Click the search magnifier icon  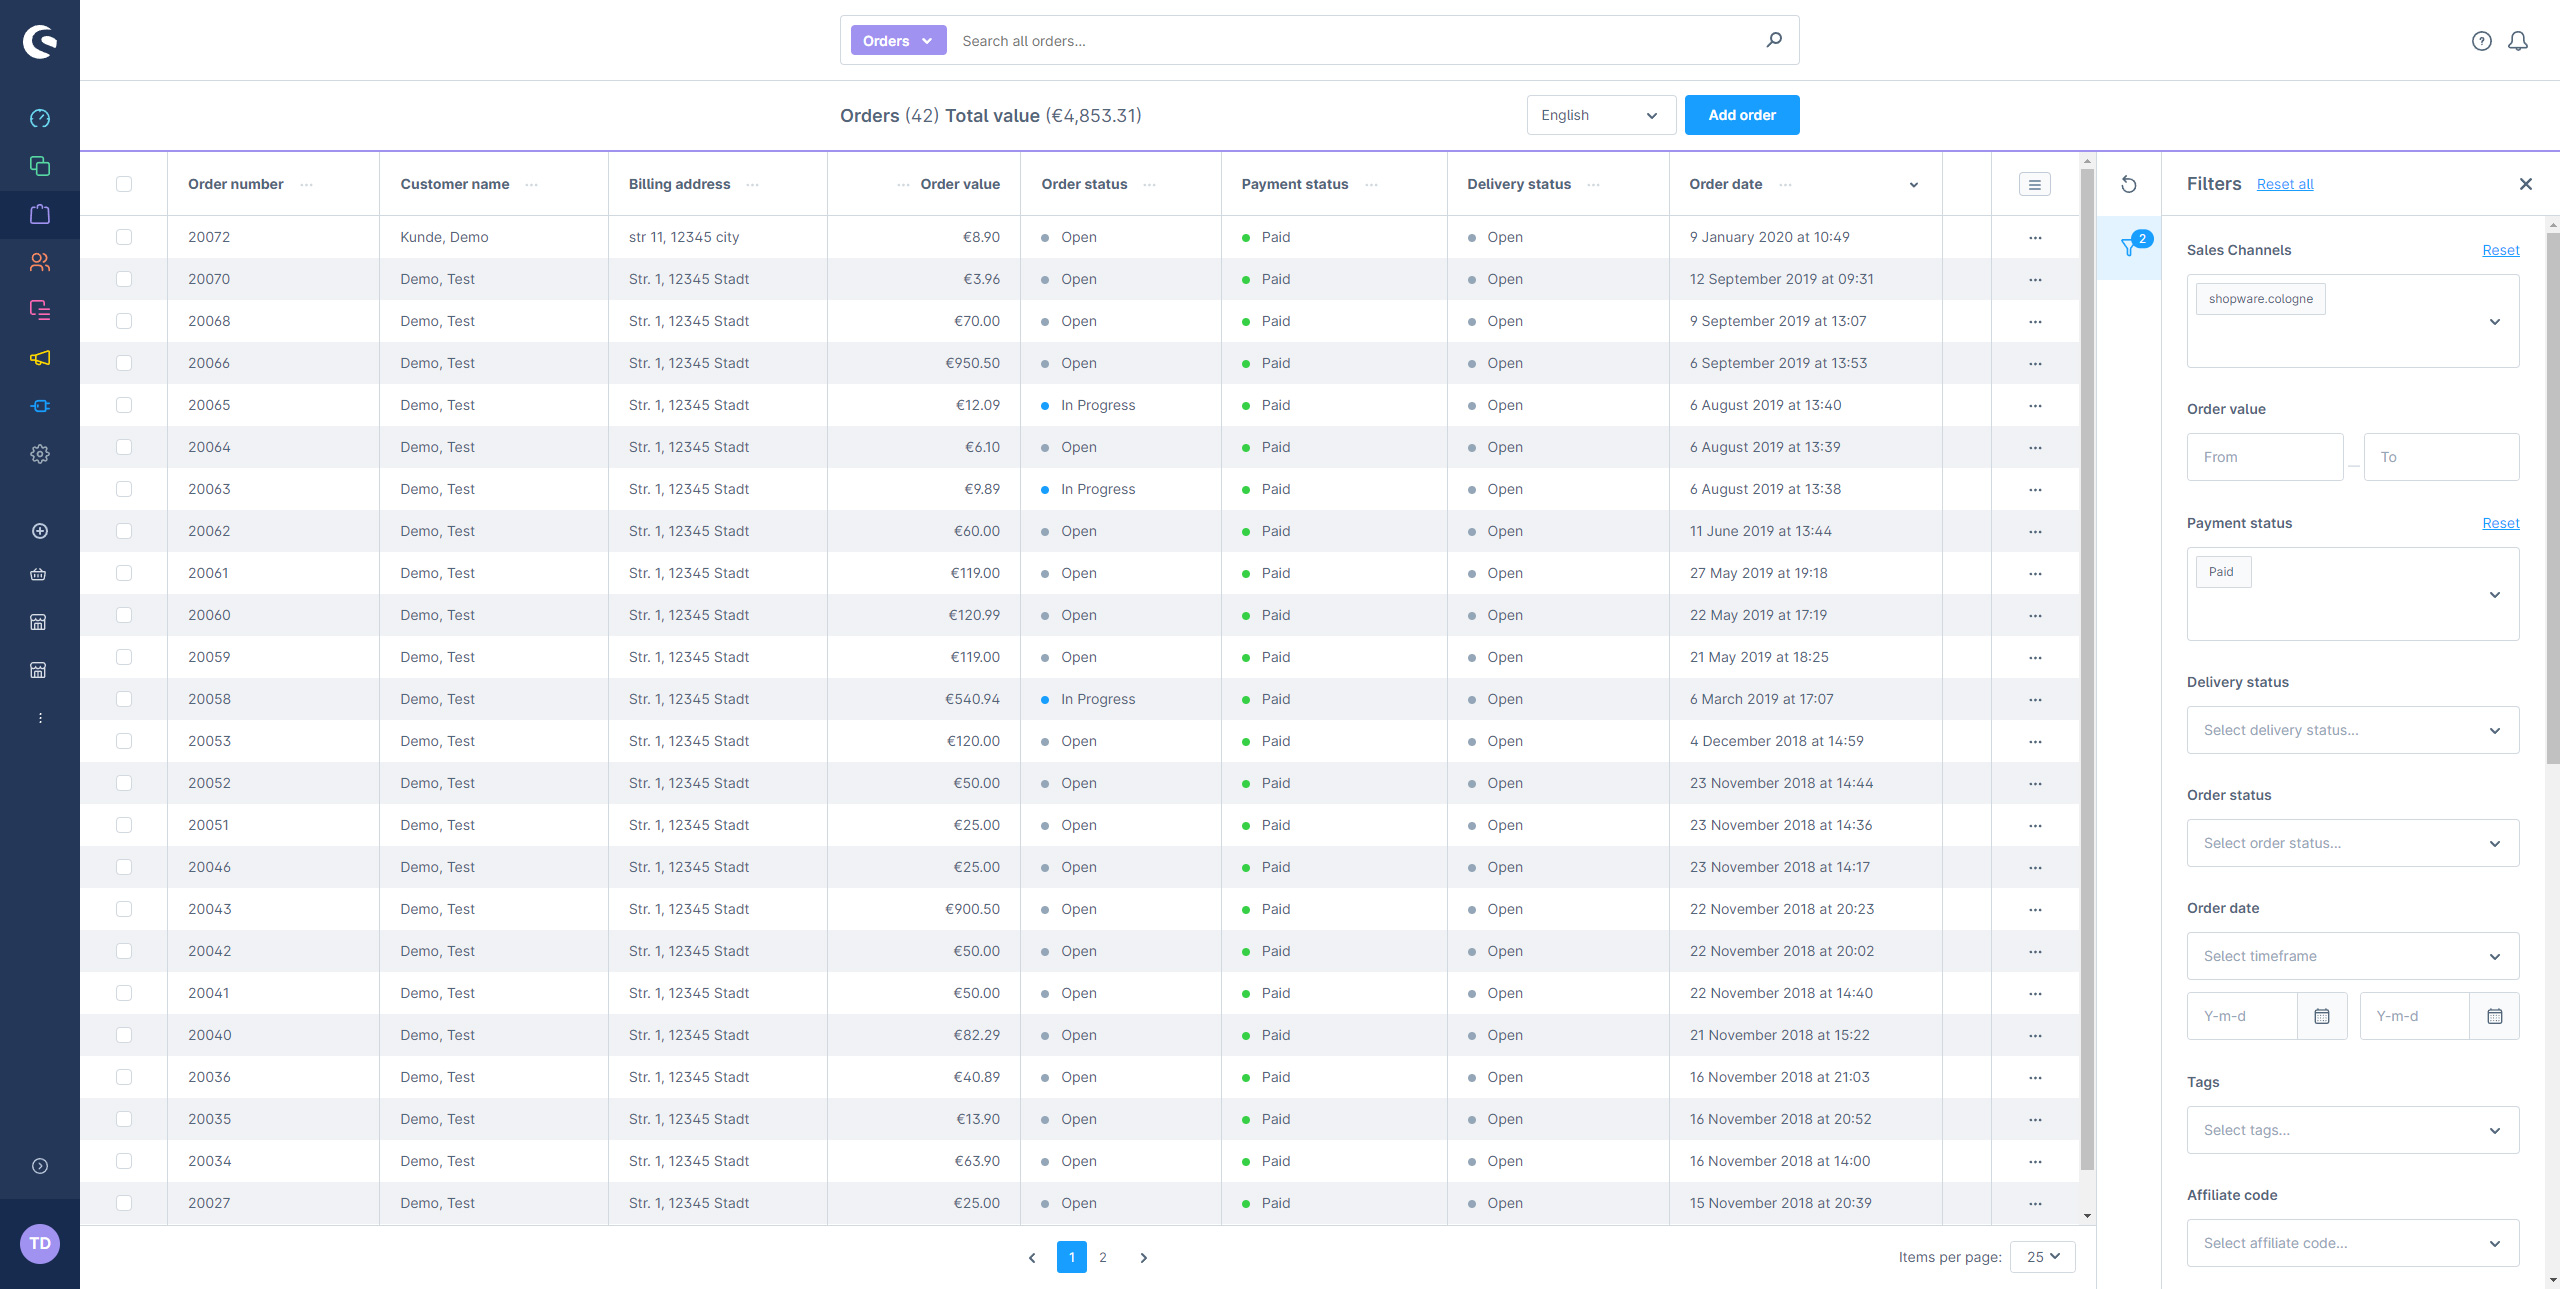pyautogui.click(x=1774, y=40)
